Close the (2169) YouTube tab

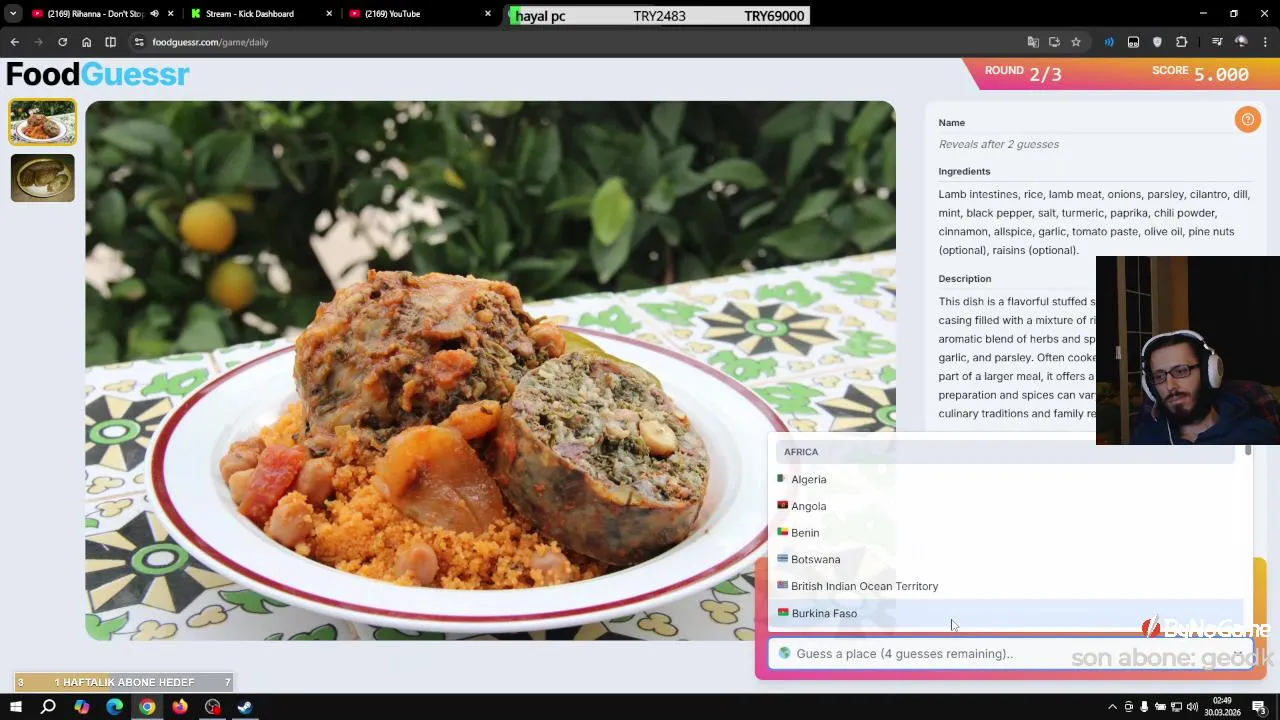pyautogui.click(x=488, y=14)
